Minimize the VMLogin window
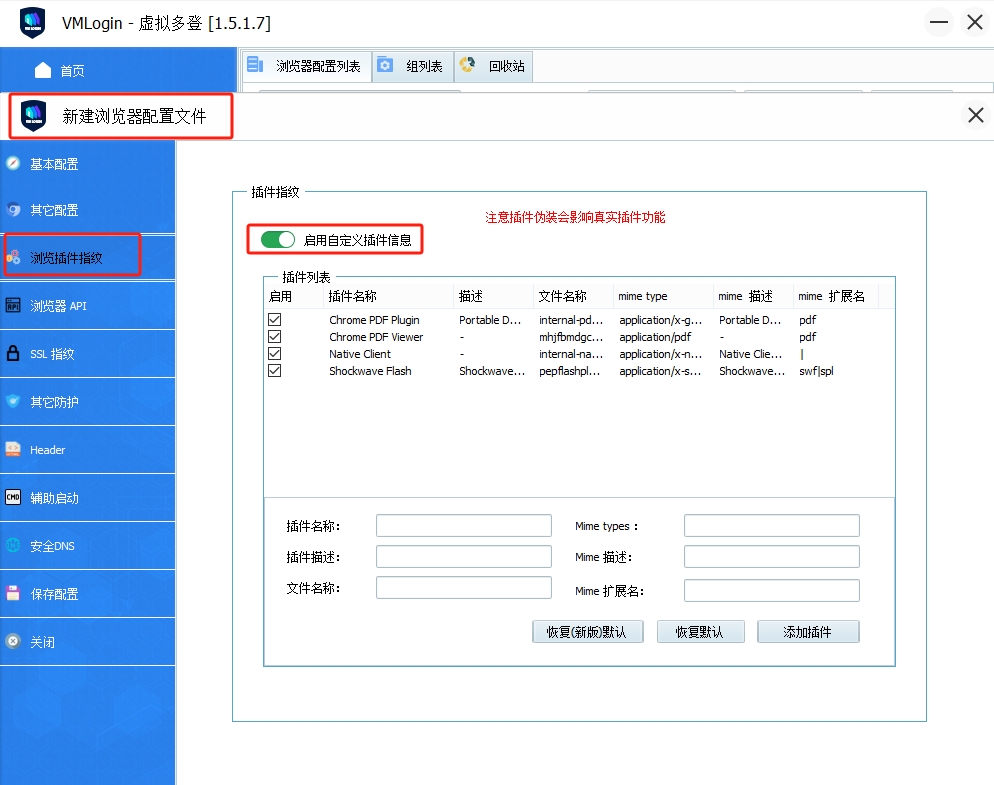 pyautogui.click(x=939, y=23)
